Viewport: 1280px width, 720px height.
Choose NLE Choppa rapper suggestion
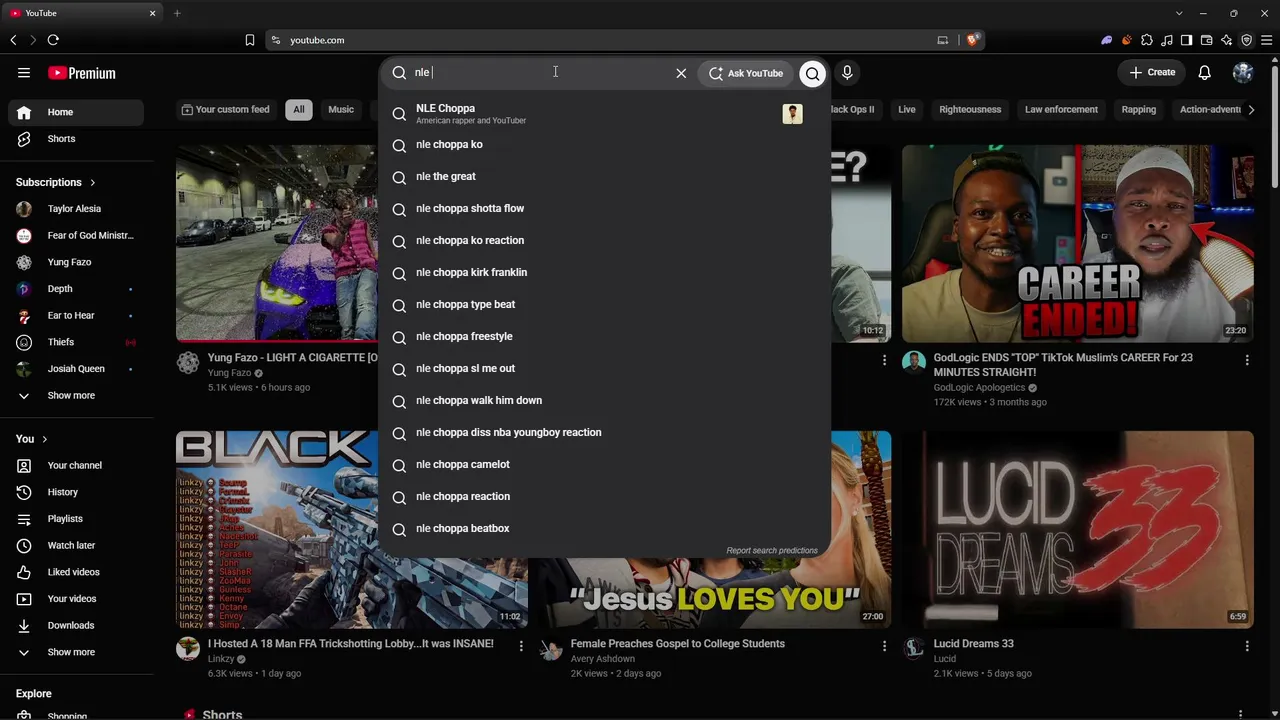(604, 113)
